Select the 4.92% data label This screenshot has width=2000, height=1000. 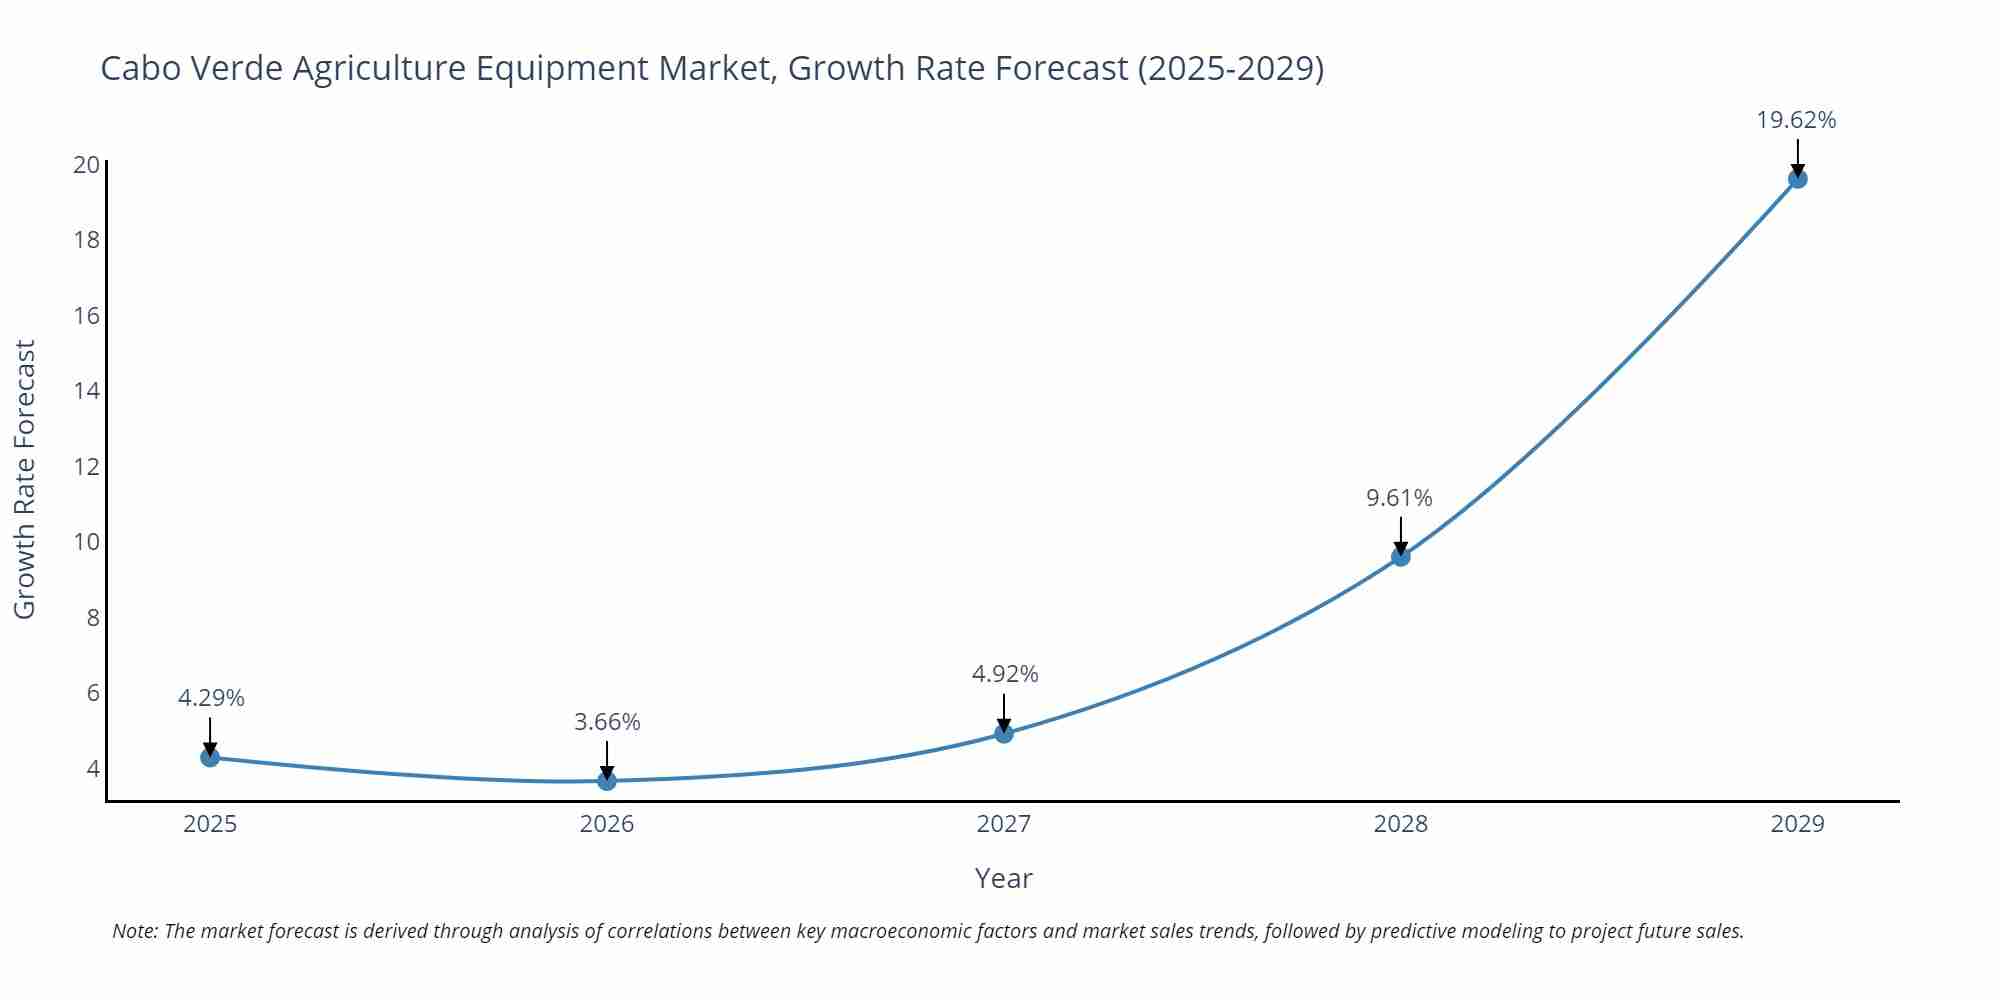[1005, 674]
